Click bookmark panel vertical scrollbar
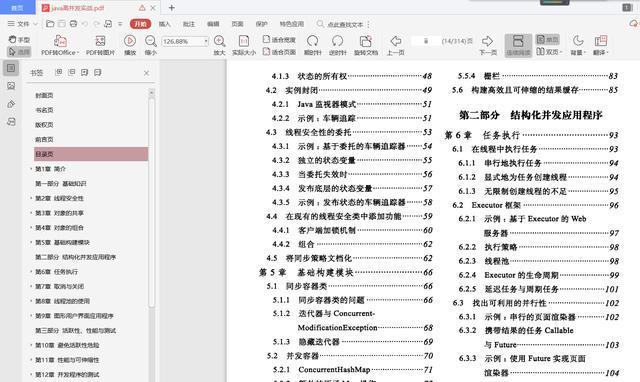Image resolution: width=640 pixels, height=382 pixels. click(x=151, y=202)
